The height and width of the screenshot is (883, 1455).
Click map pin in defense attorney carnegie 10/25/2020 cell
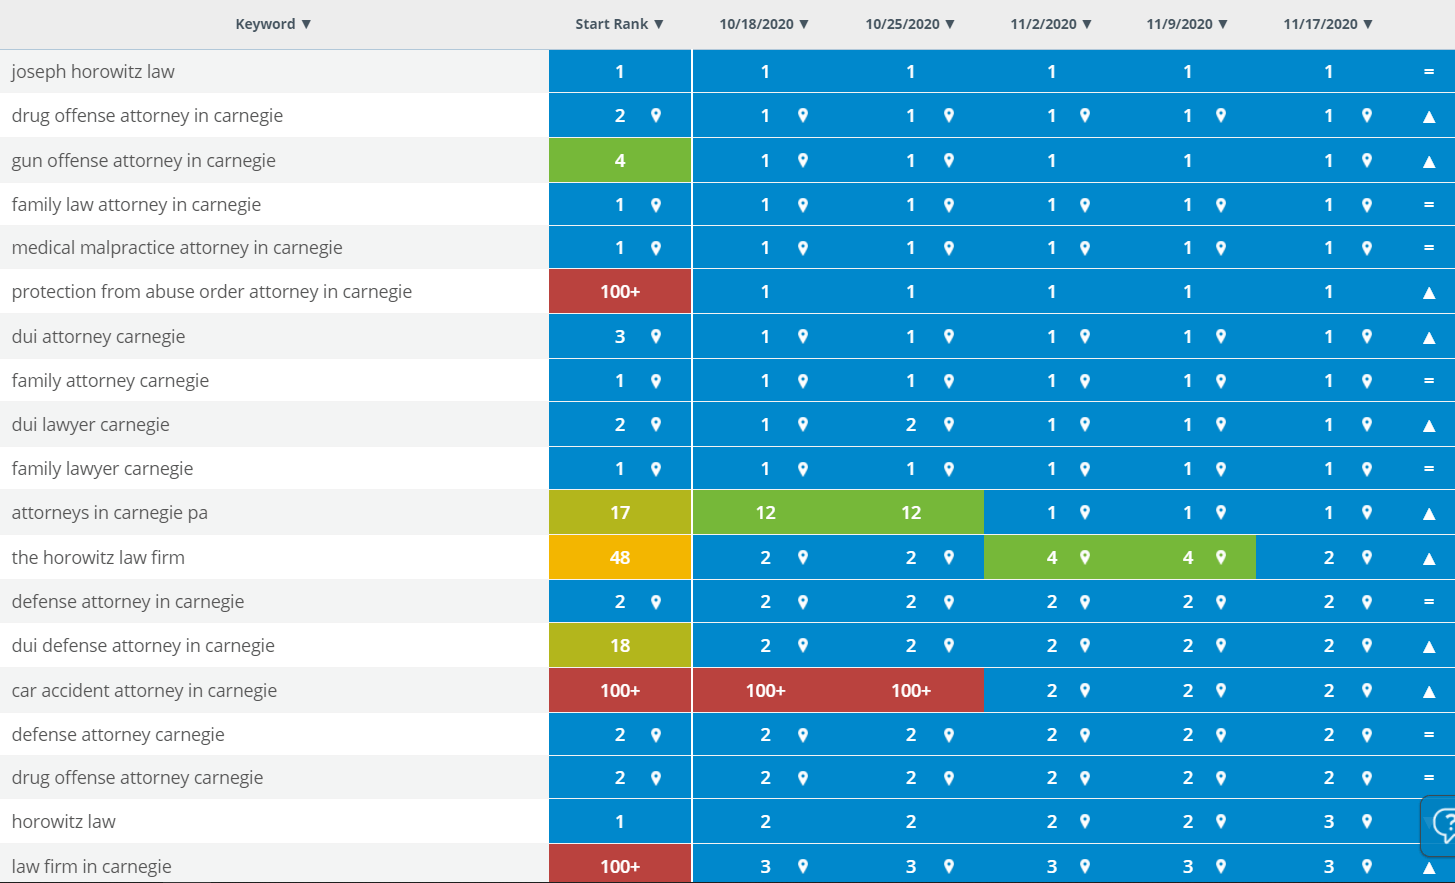tap(949, 734)
